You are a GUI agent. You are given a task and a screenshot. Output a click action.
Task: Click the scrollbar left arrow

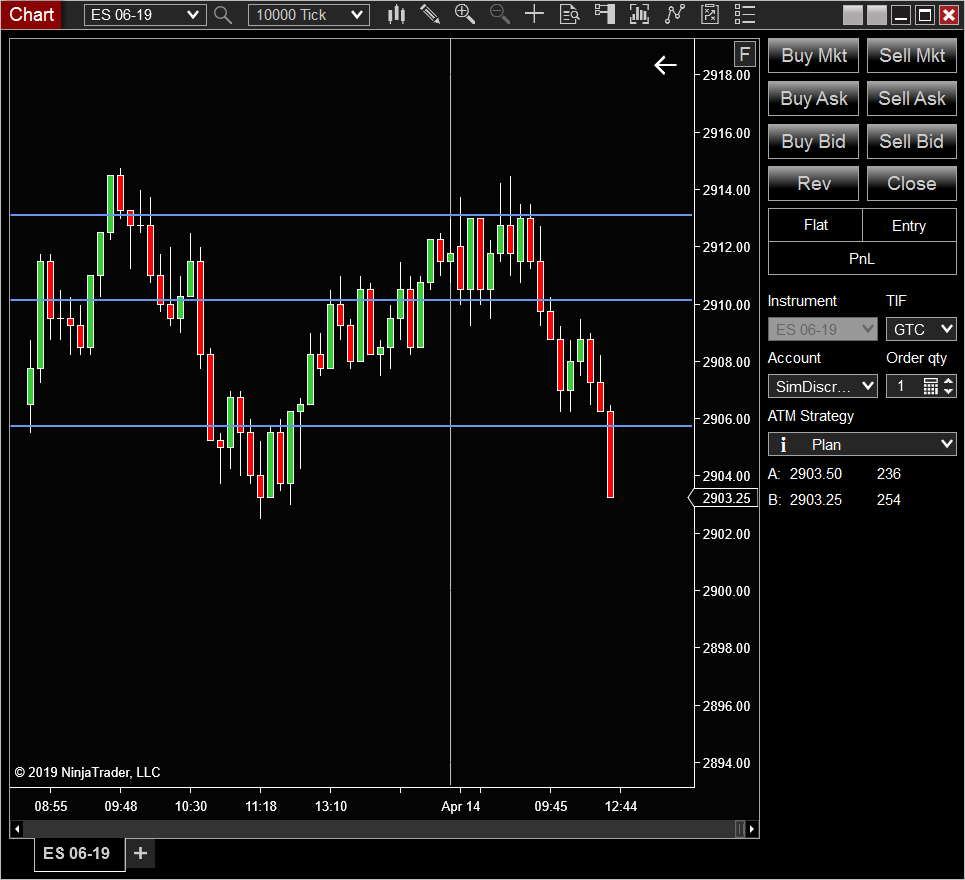tap(17, 829)
